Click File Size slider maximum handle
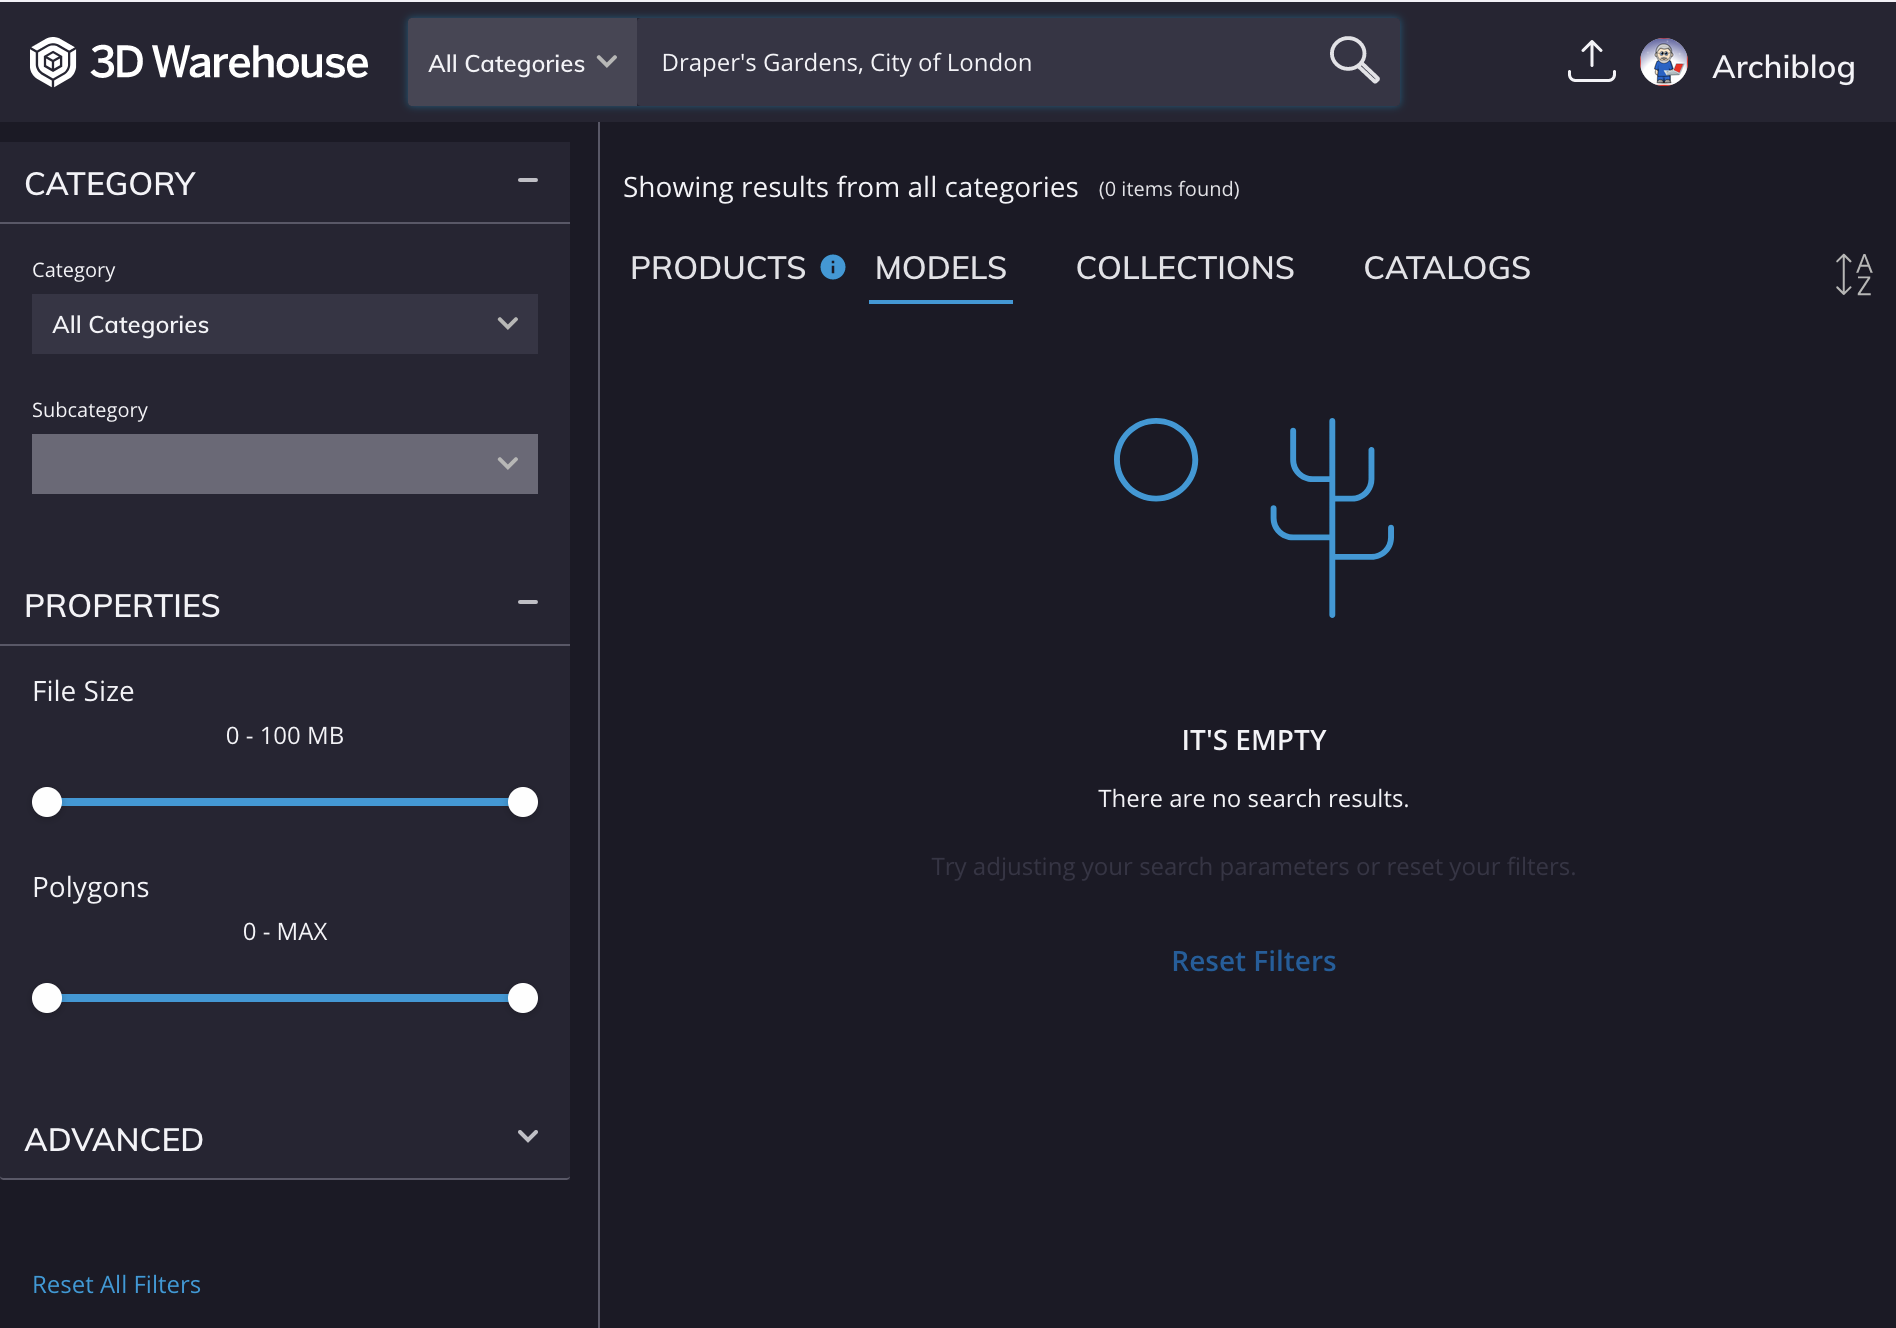 click(523, 802)
